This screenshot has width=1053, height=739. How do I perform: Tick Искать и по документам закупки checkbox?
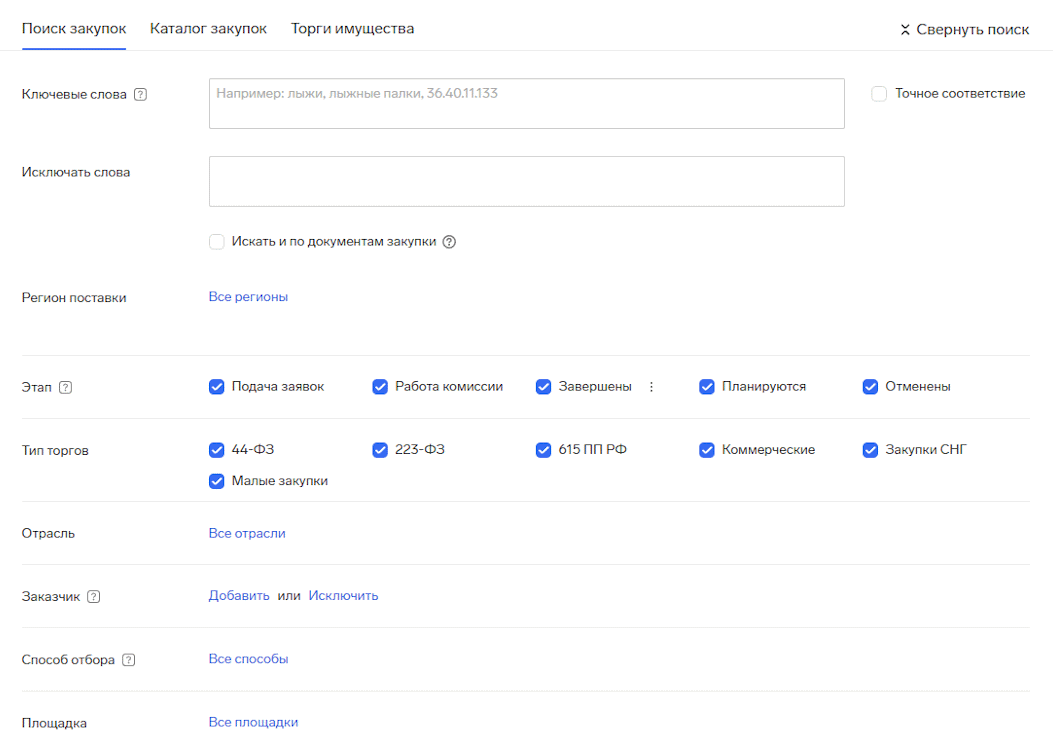pyautogui.click(x=216, y=242)
